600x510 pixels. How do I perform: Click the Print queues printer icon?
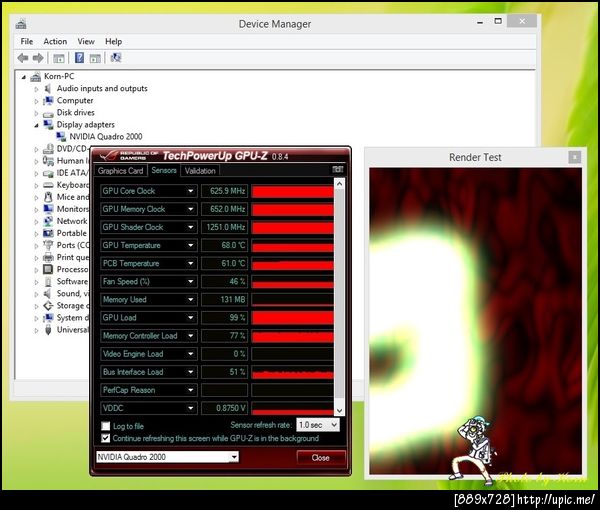coord(48,257)
